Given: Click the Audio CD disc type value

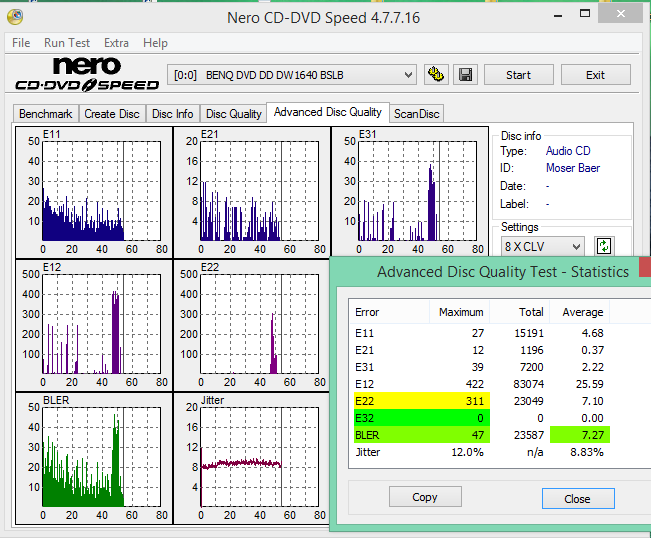Looking at the screenshot, I should (x=568, y=151).
